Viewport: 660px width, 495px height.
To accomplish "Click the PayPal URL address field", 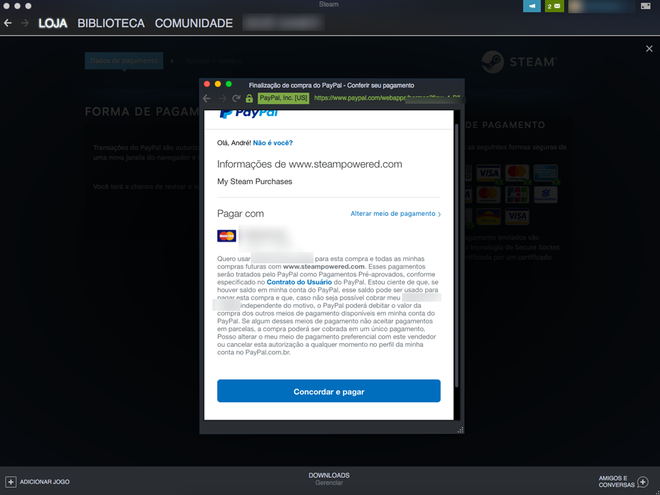I will [x=387, y=98].
